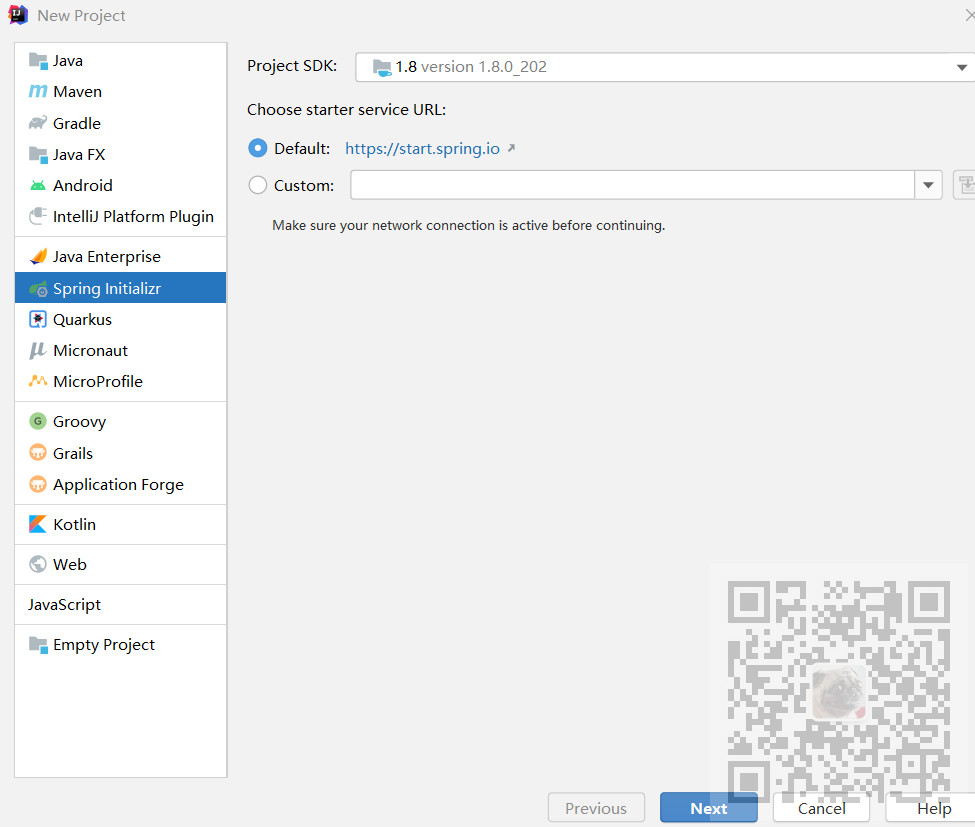Click the Micronaut mu icon

coord(38,350)
